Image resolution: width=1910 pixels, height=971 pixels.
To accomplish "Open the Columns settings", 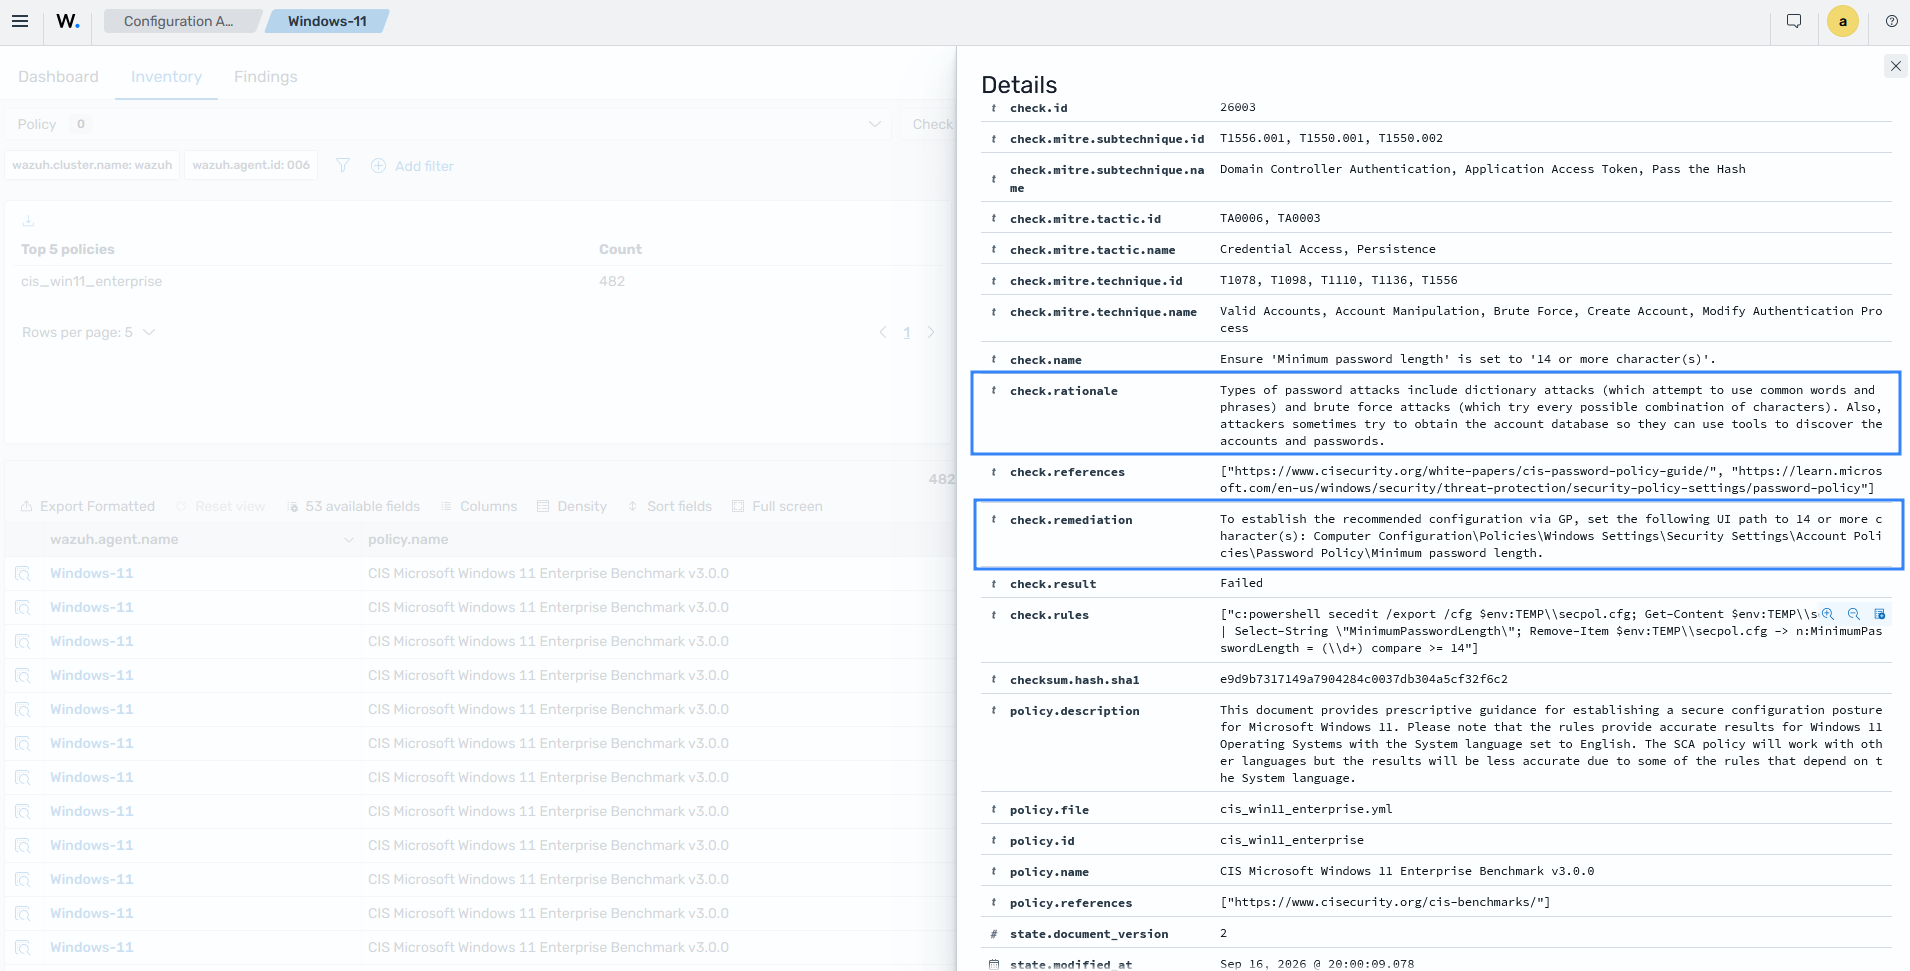I will pos(479,506).
